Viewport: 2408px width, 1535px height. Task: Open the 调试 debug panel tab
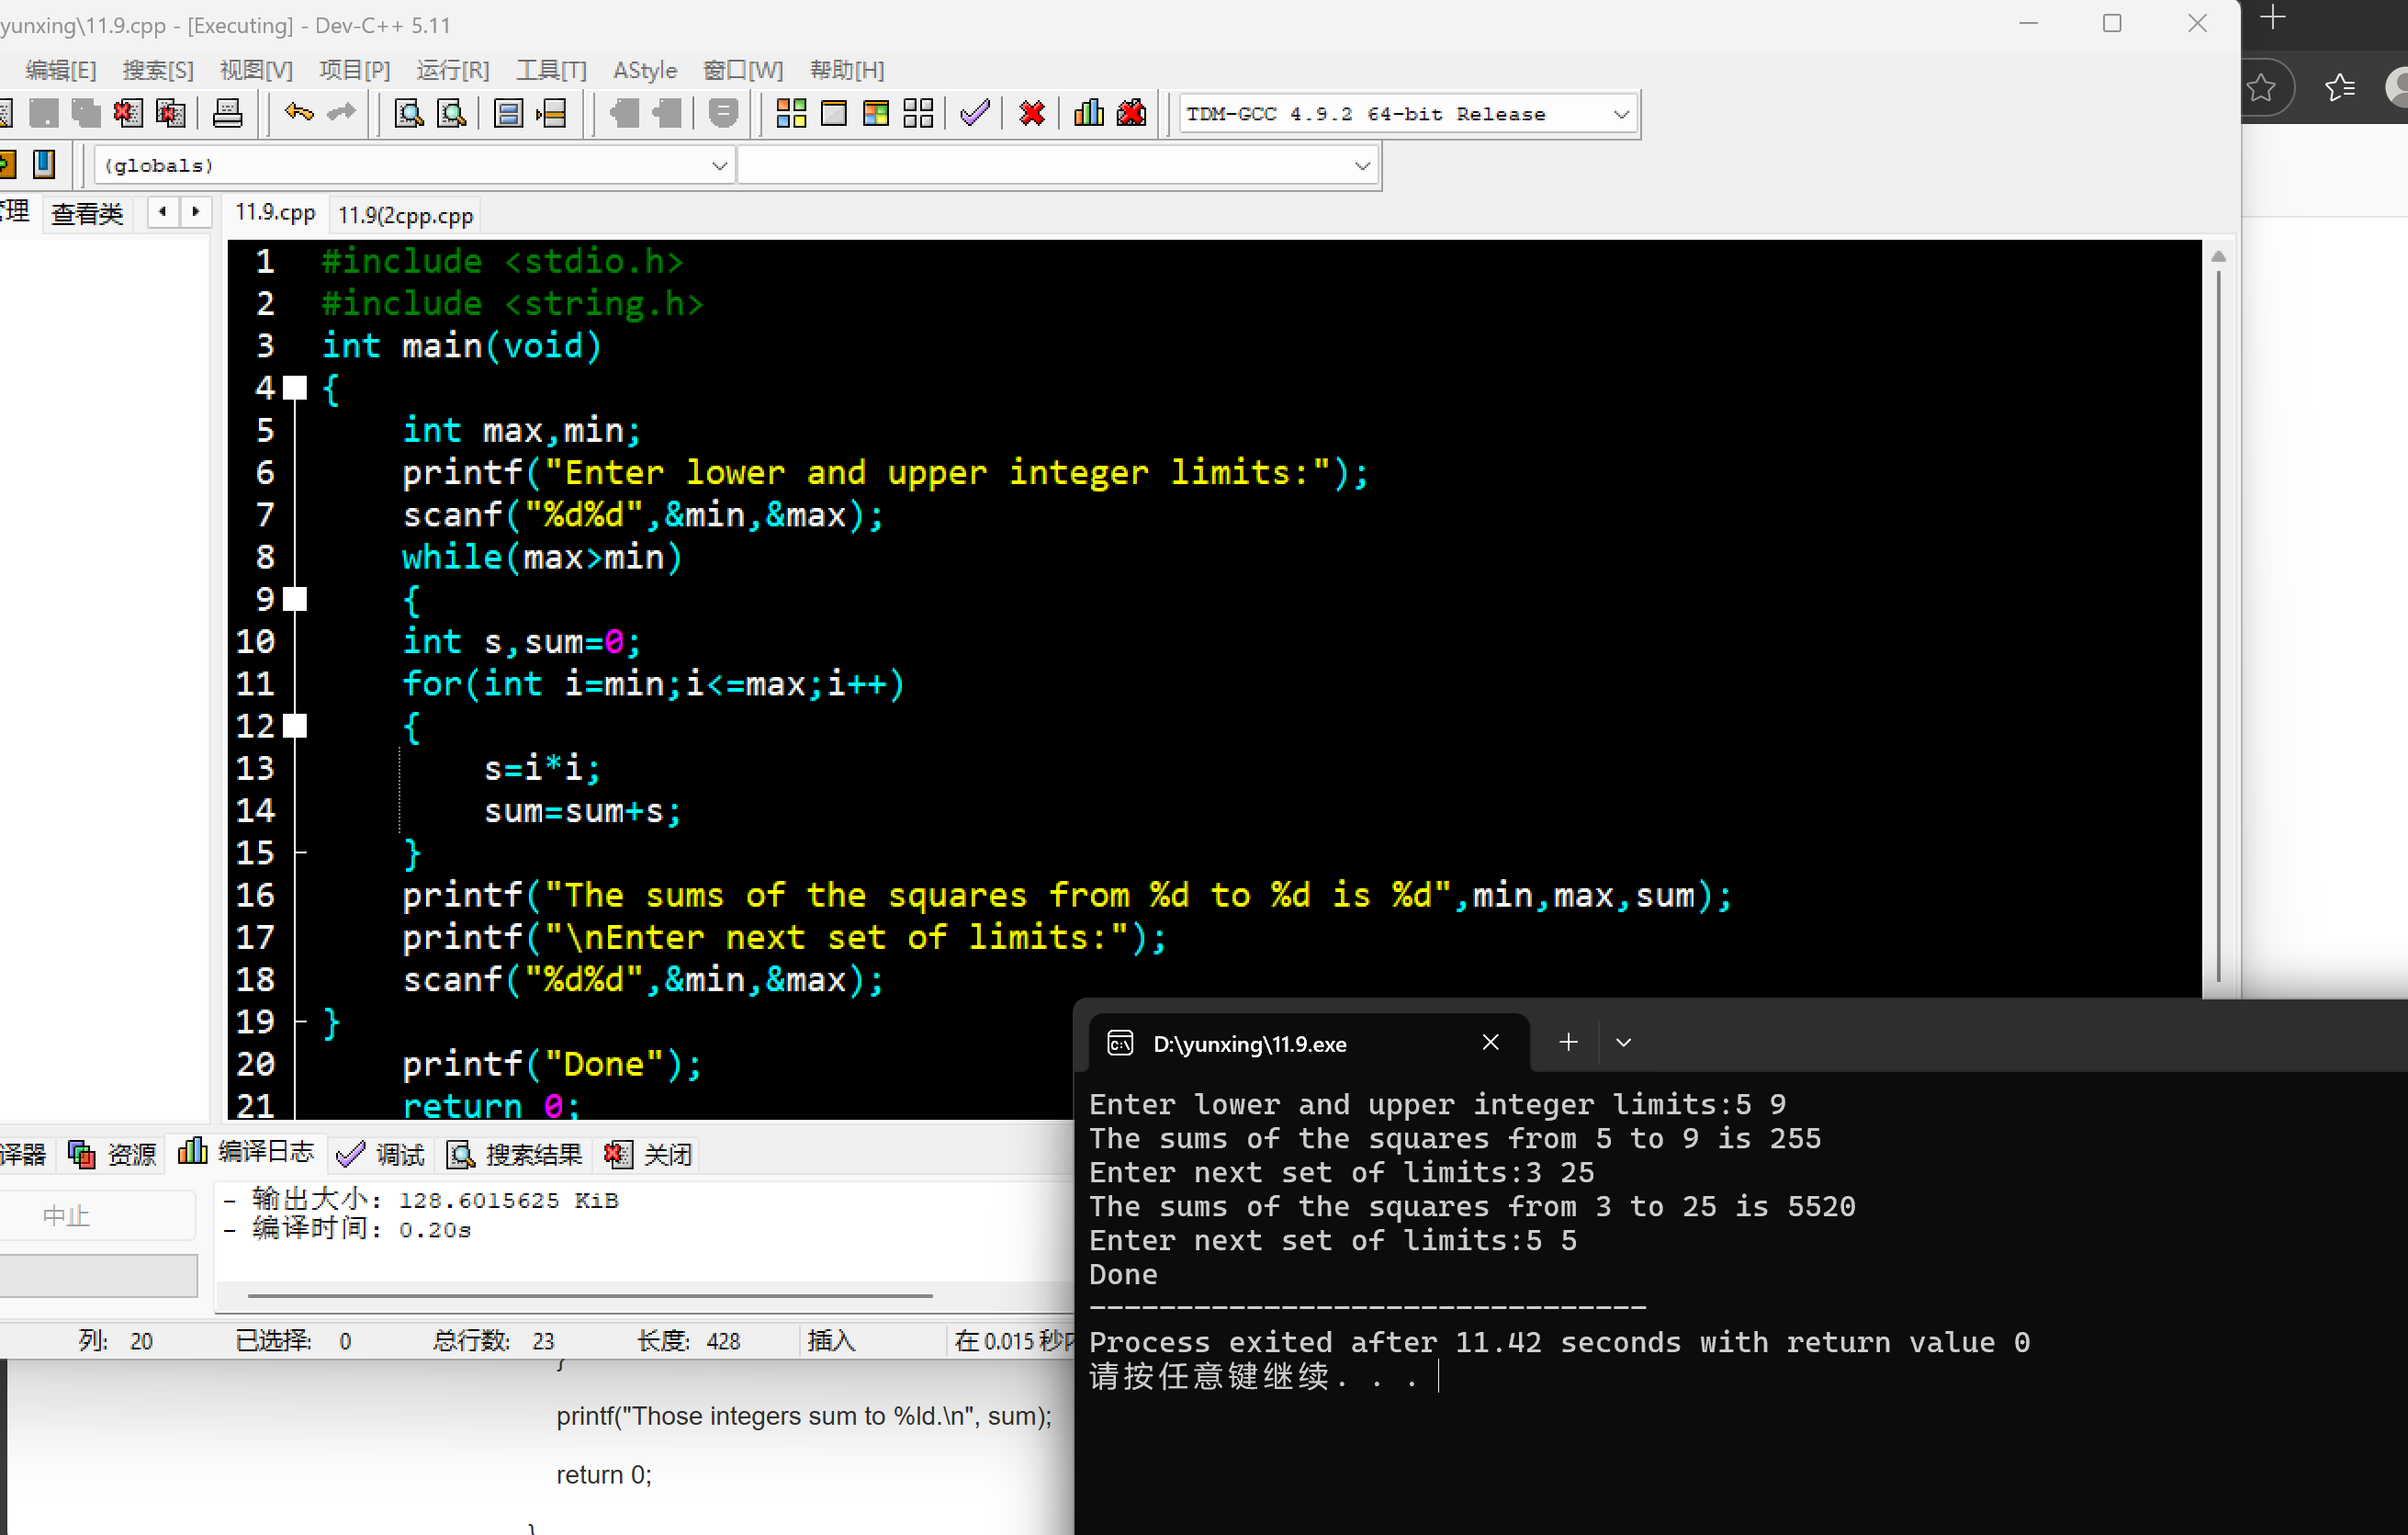point(382,1154)
